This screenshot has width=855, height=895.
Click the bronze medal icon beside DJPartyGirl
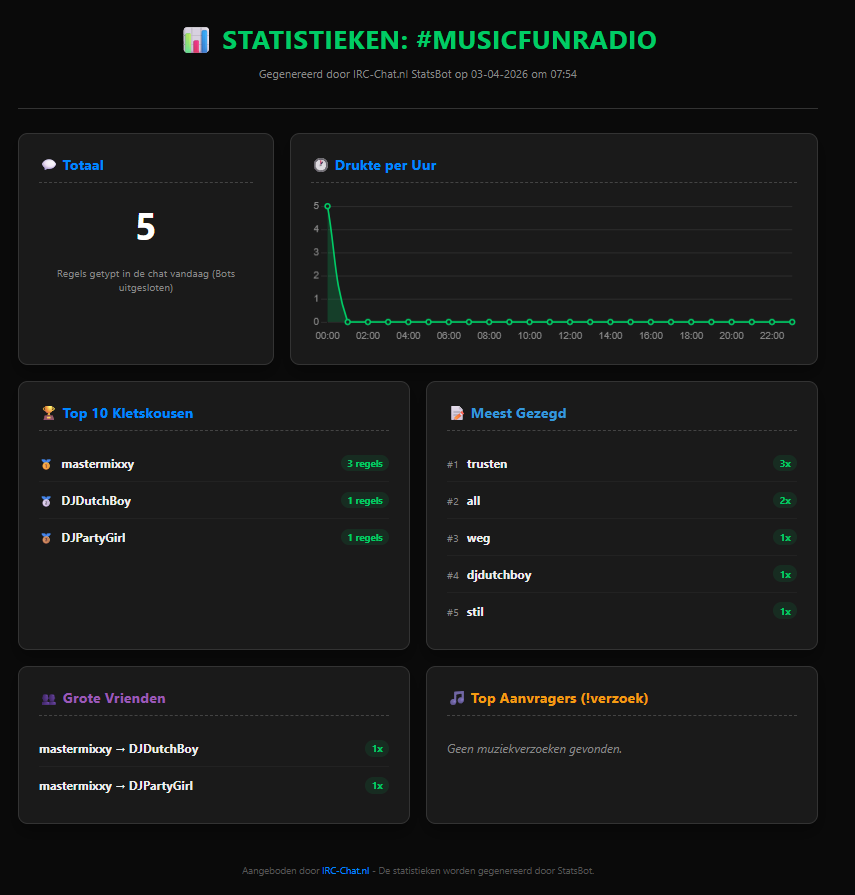point(46,537)
